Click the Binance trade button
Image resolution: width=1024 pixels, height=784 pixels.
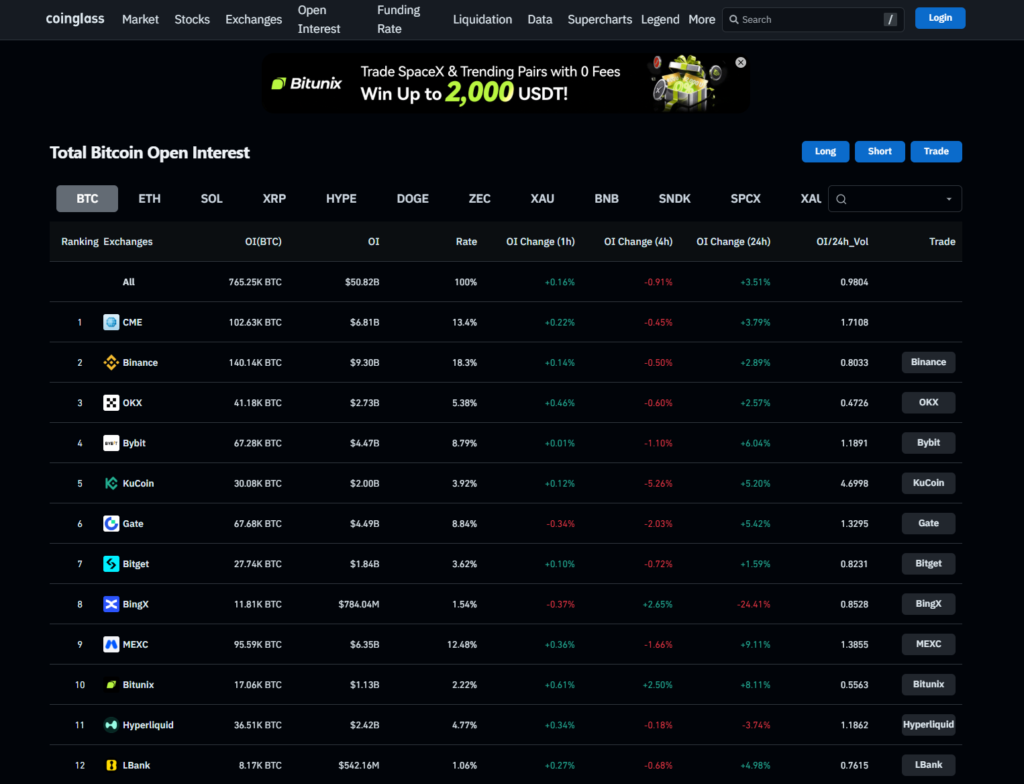928,363
